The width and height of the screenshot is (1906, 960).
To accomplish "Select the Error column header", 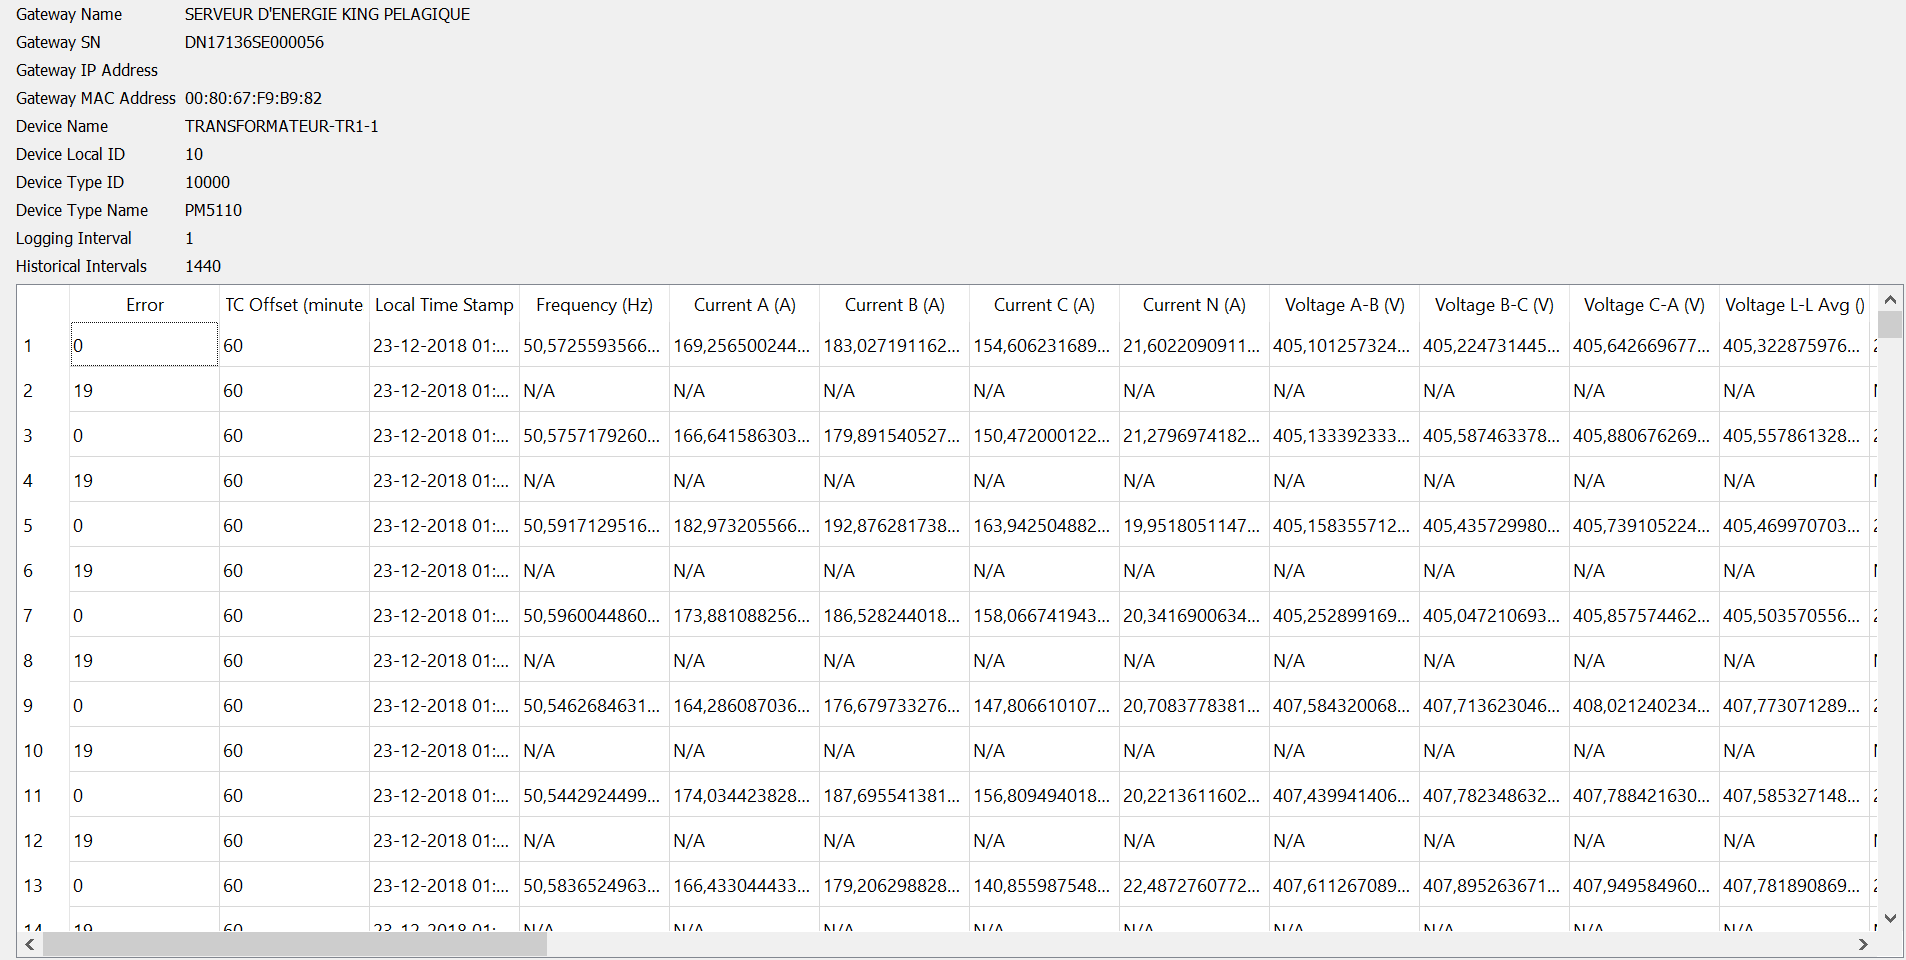I will point(144,305).
